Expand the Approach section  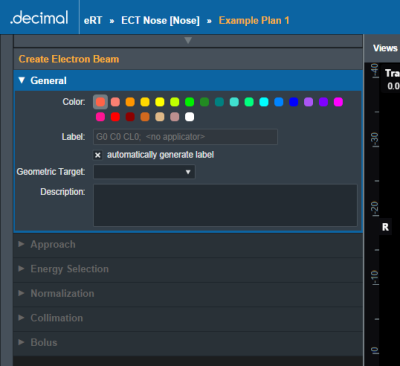[188, 244]
